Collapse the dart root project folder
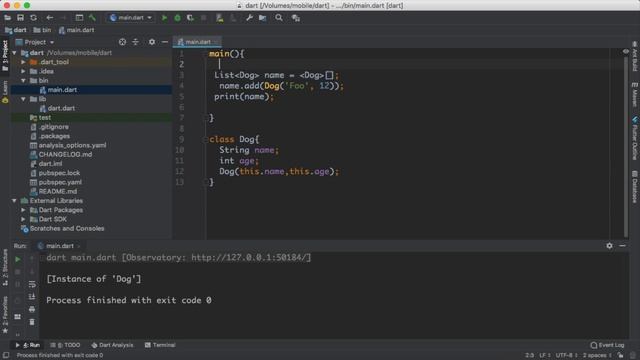 [x=14, y=53]
